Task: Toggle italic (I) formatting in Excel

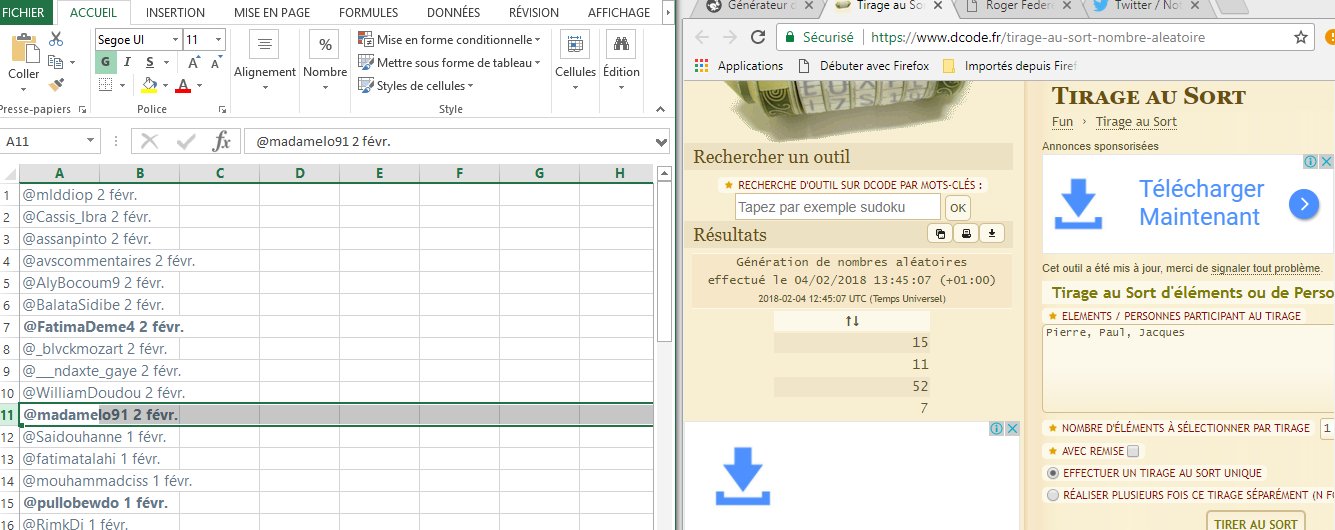Action: point(126,61)
